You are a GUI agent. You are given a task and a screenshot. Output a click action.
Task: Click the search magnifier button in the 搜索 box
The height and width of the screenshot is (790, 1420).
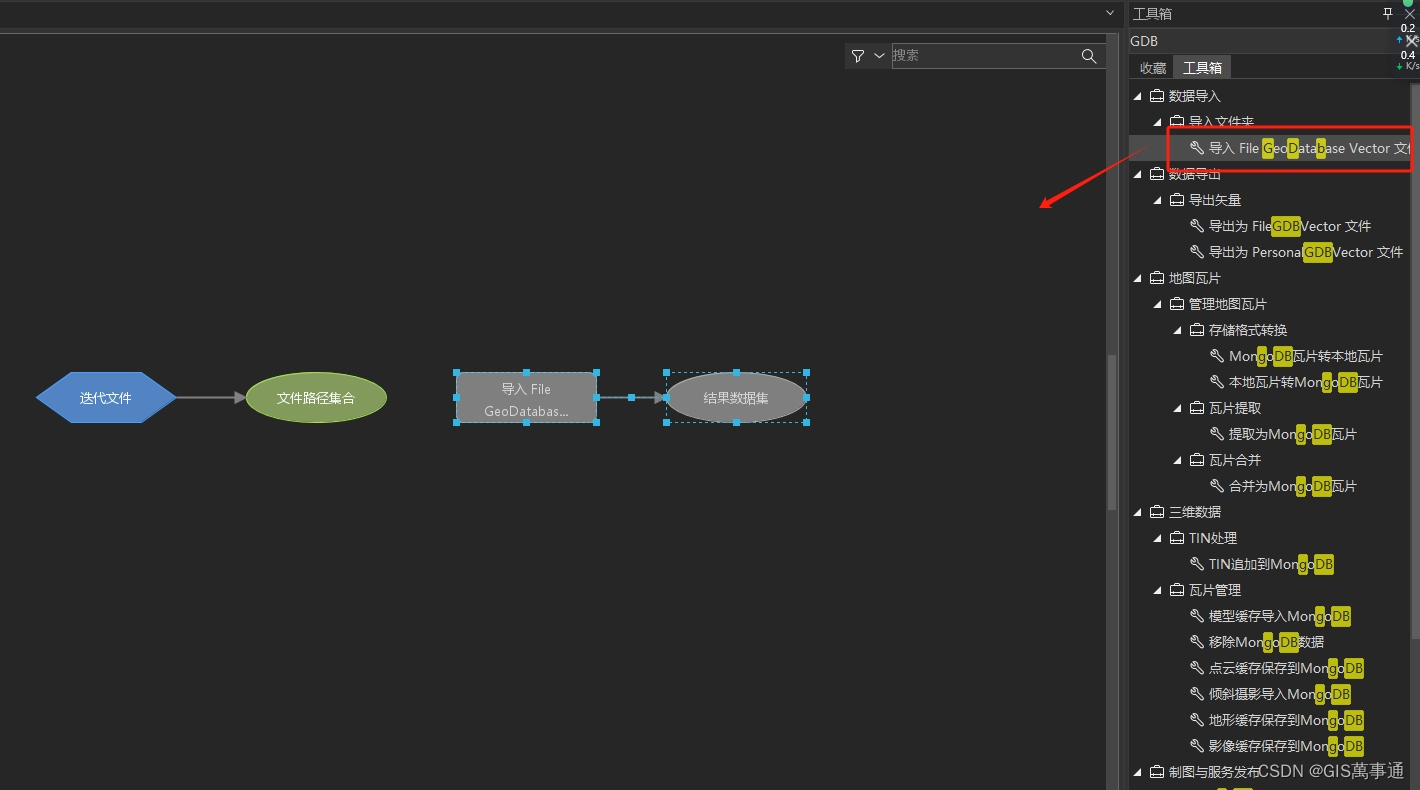pos(1089,56)
